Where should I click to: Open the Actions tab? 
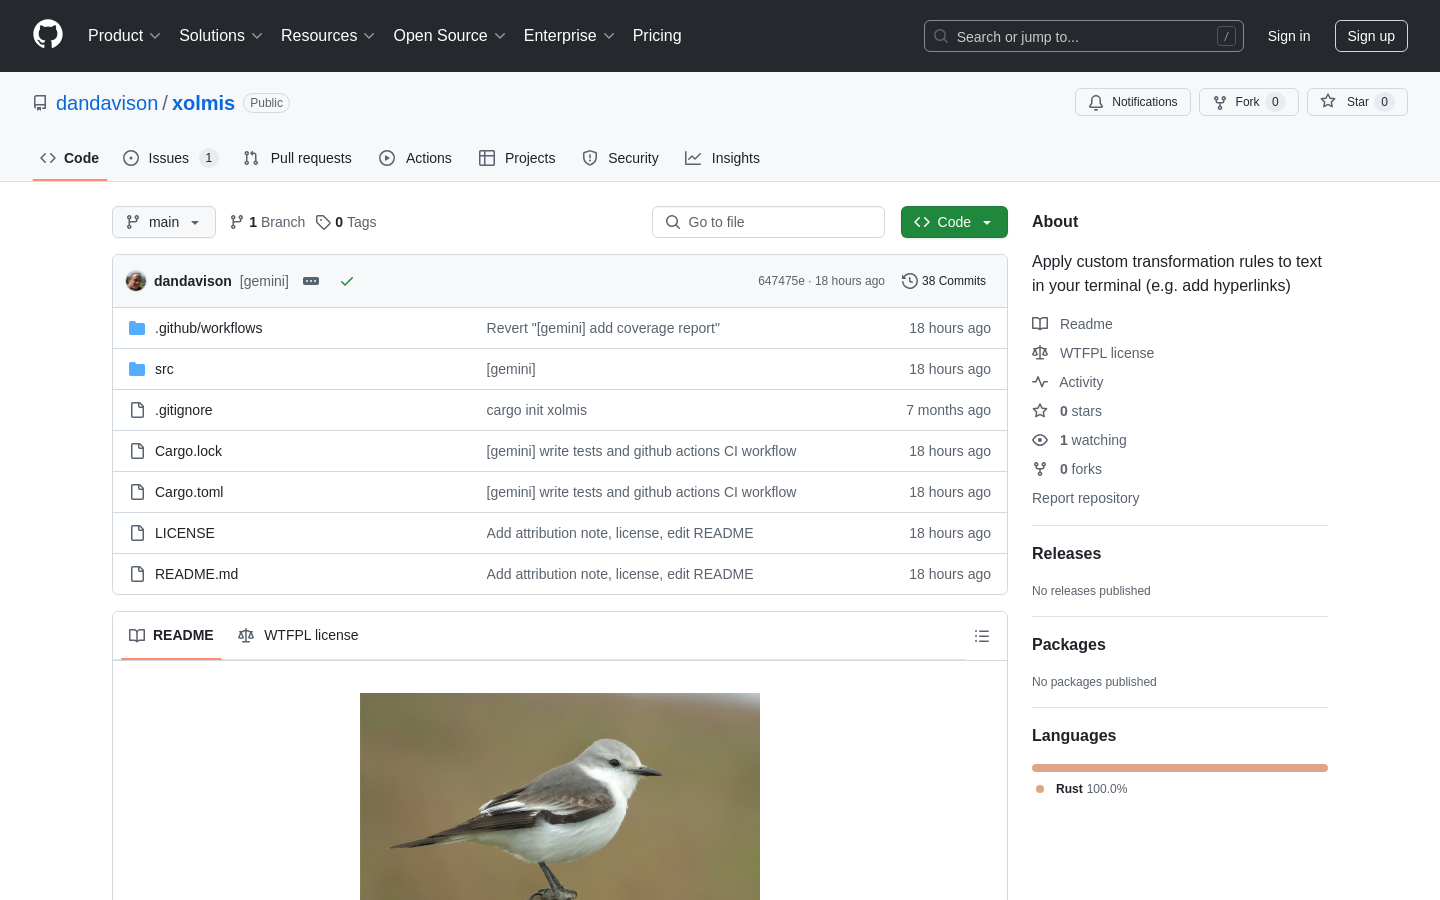pyautogui.click(x=415, y=158)
